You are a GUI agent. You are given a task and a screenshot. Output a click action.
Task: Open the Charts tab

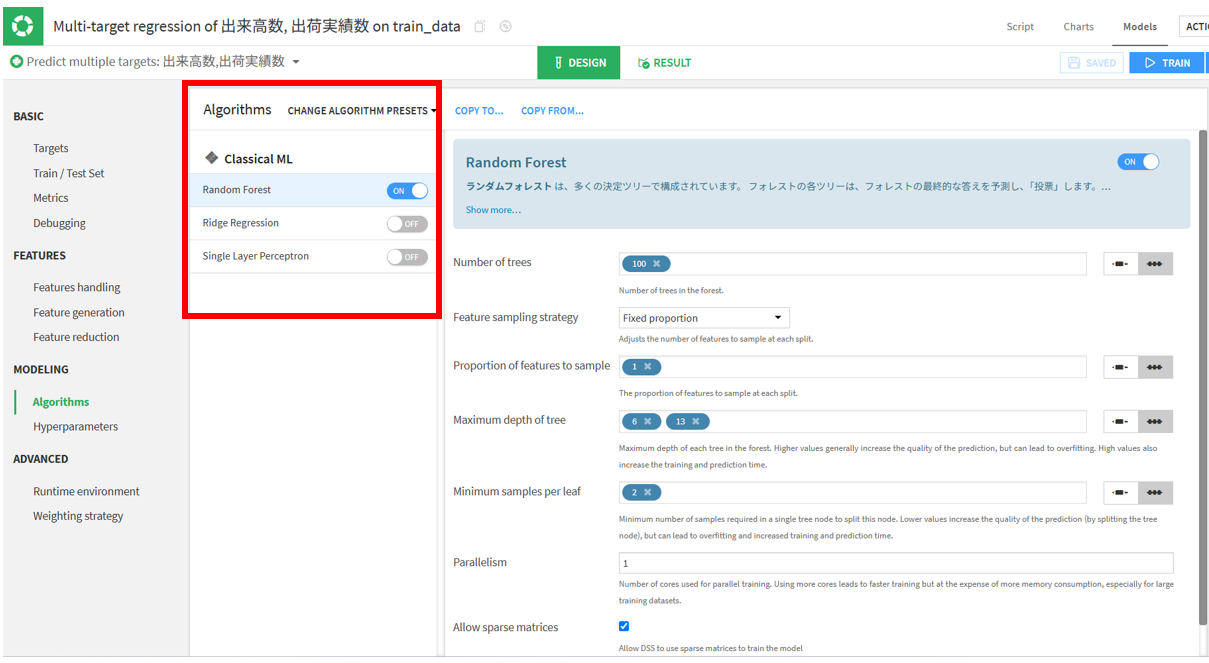tap(1079, 27)
